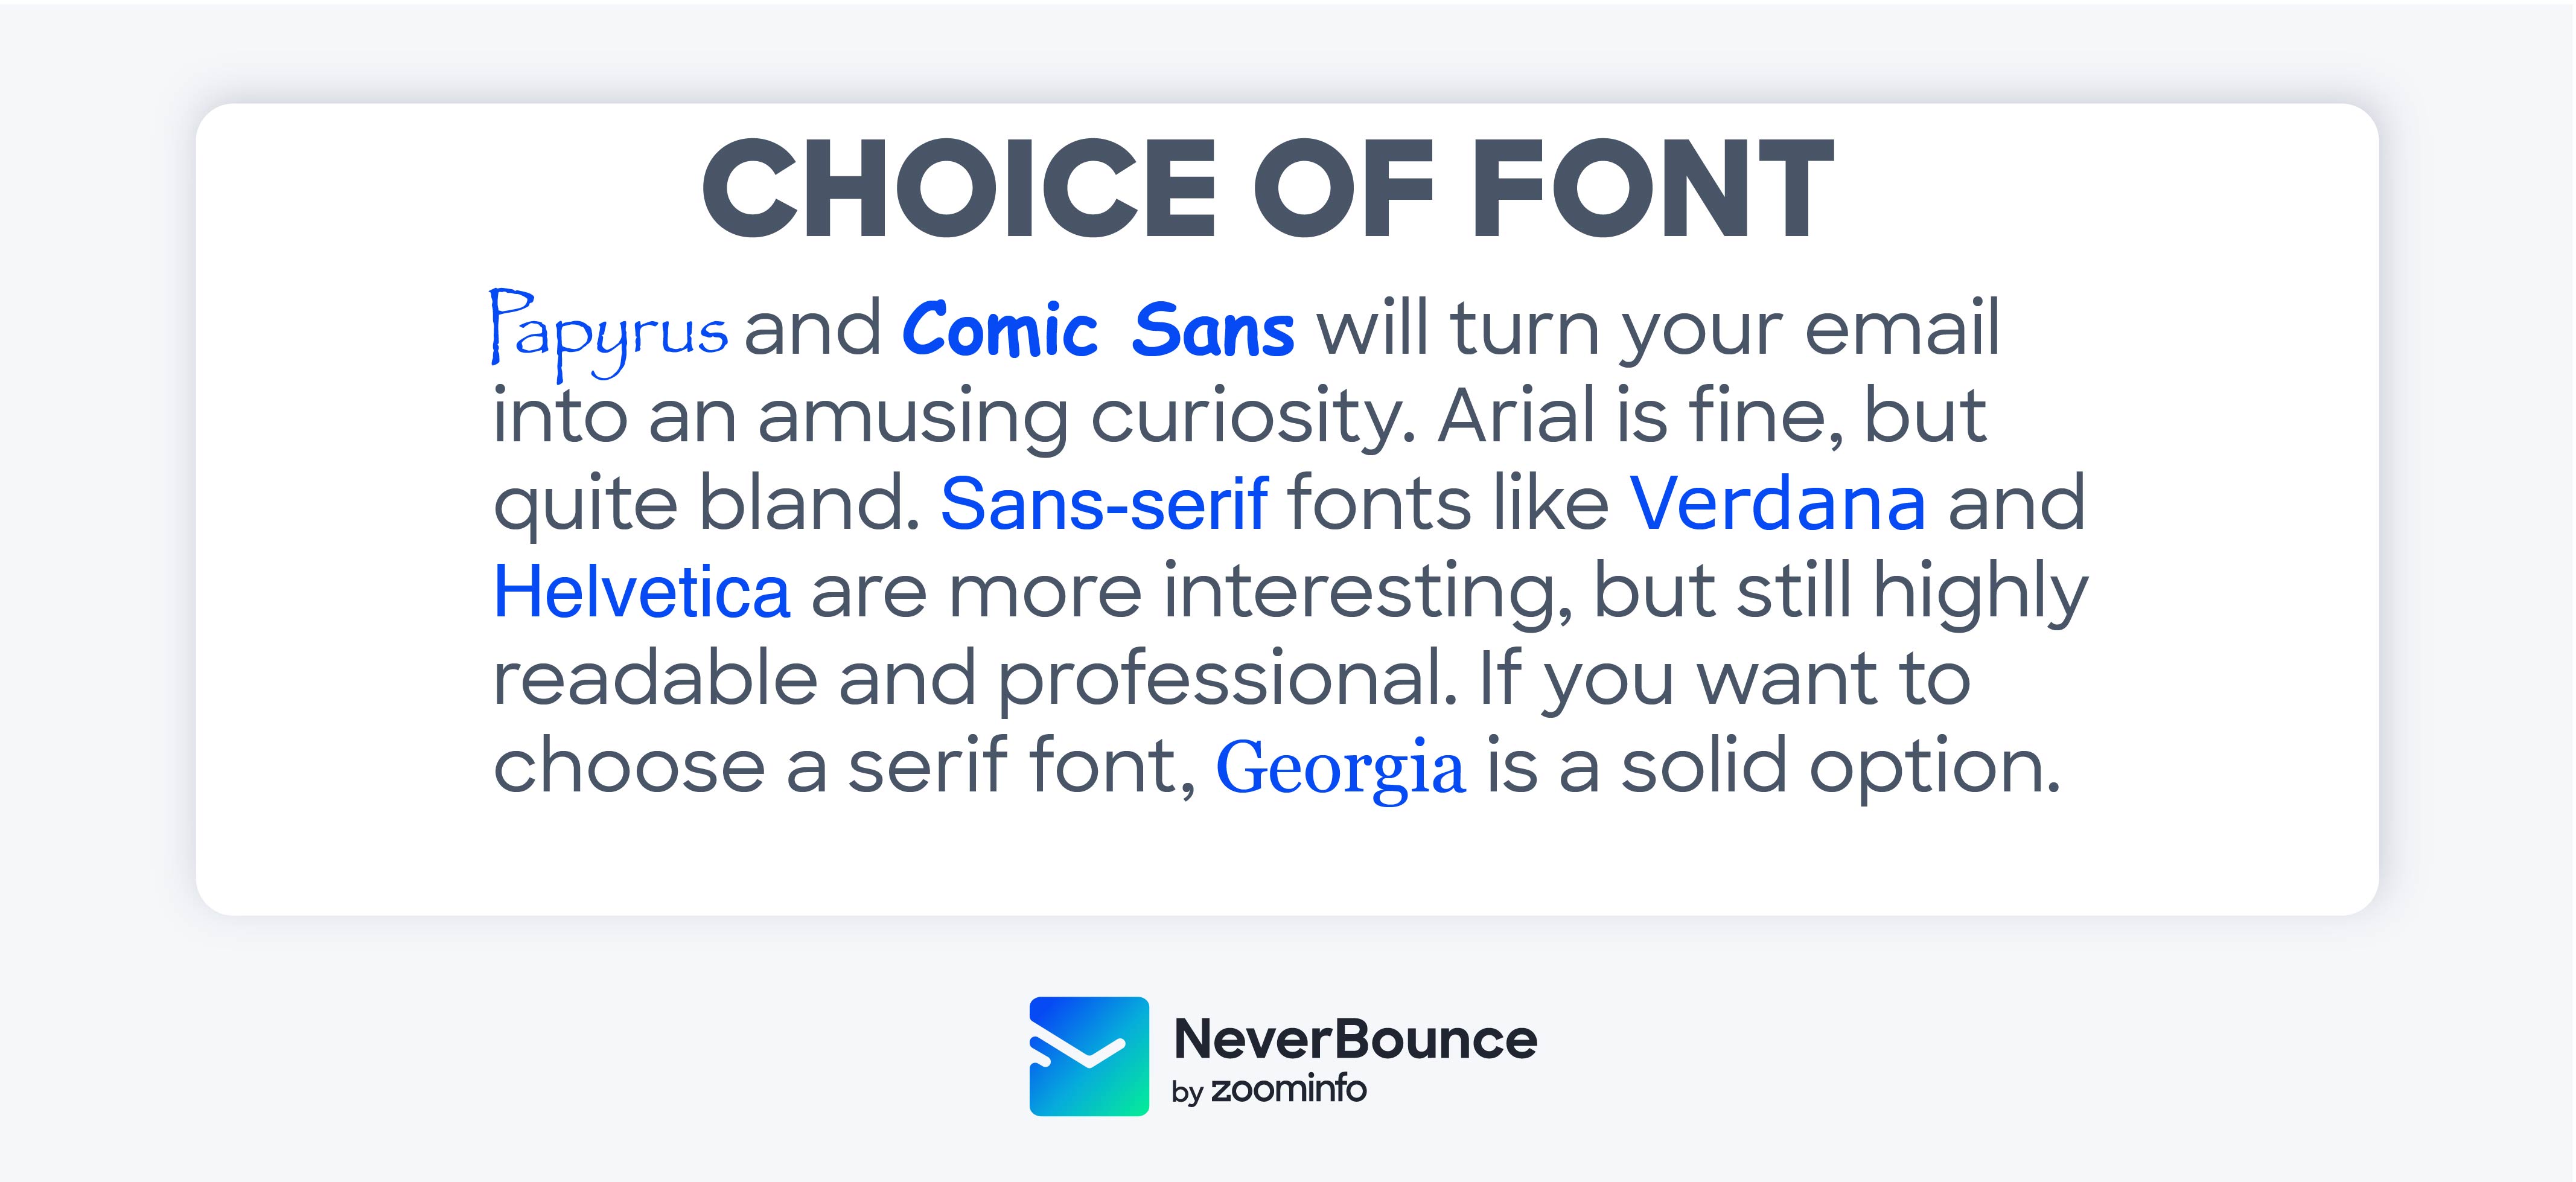Click the blue Sans-serif text

(x=1104, y=503)
